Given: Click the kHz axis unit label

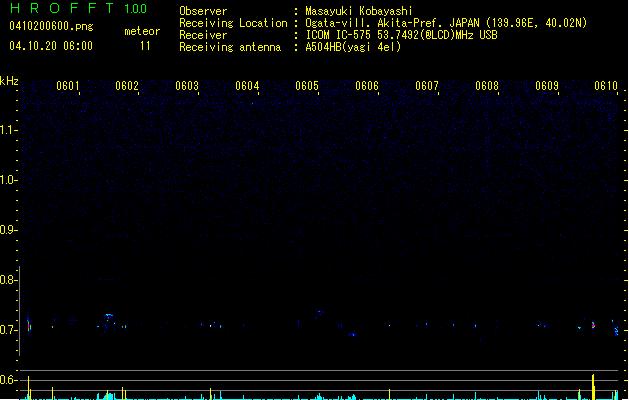Looking at the screenshot, I should click(9, 81).
